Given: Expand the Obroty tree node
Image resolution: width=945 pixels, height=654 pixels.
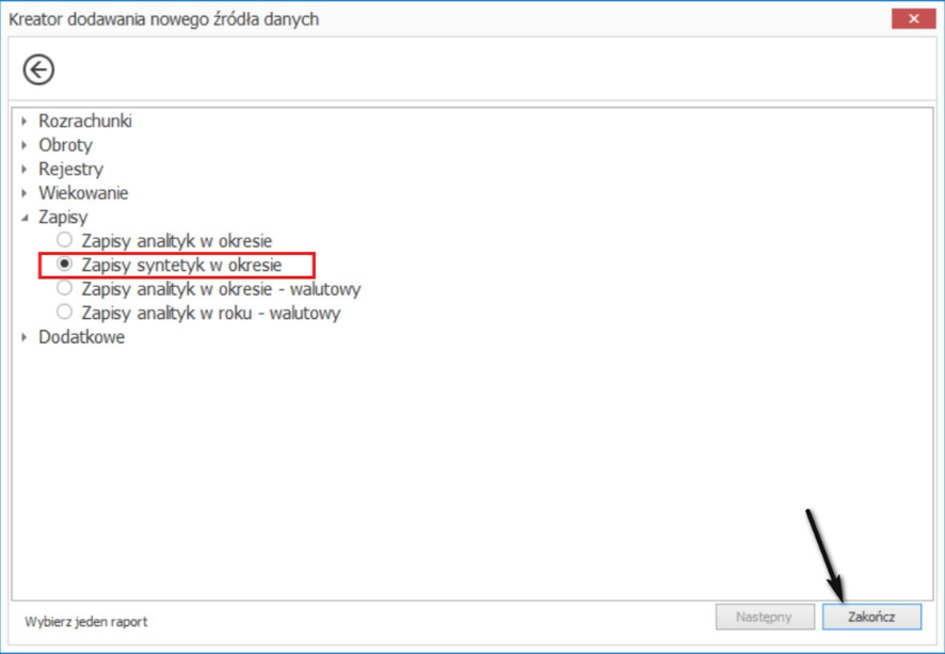Looking at the screenshot, I should point(24,145).
